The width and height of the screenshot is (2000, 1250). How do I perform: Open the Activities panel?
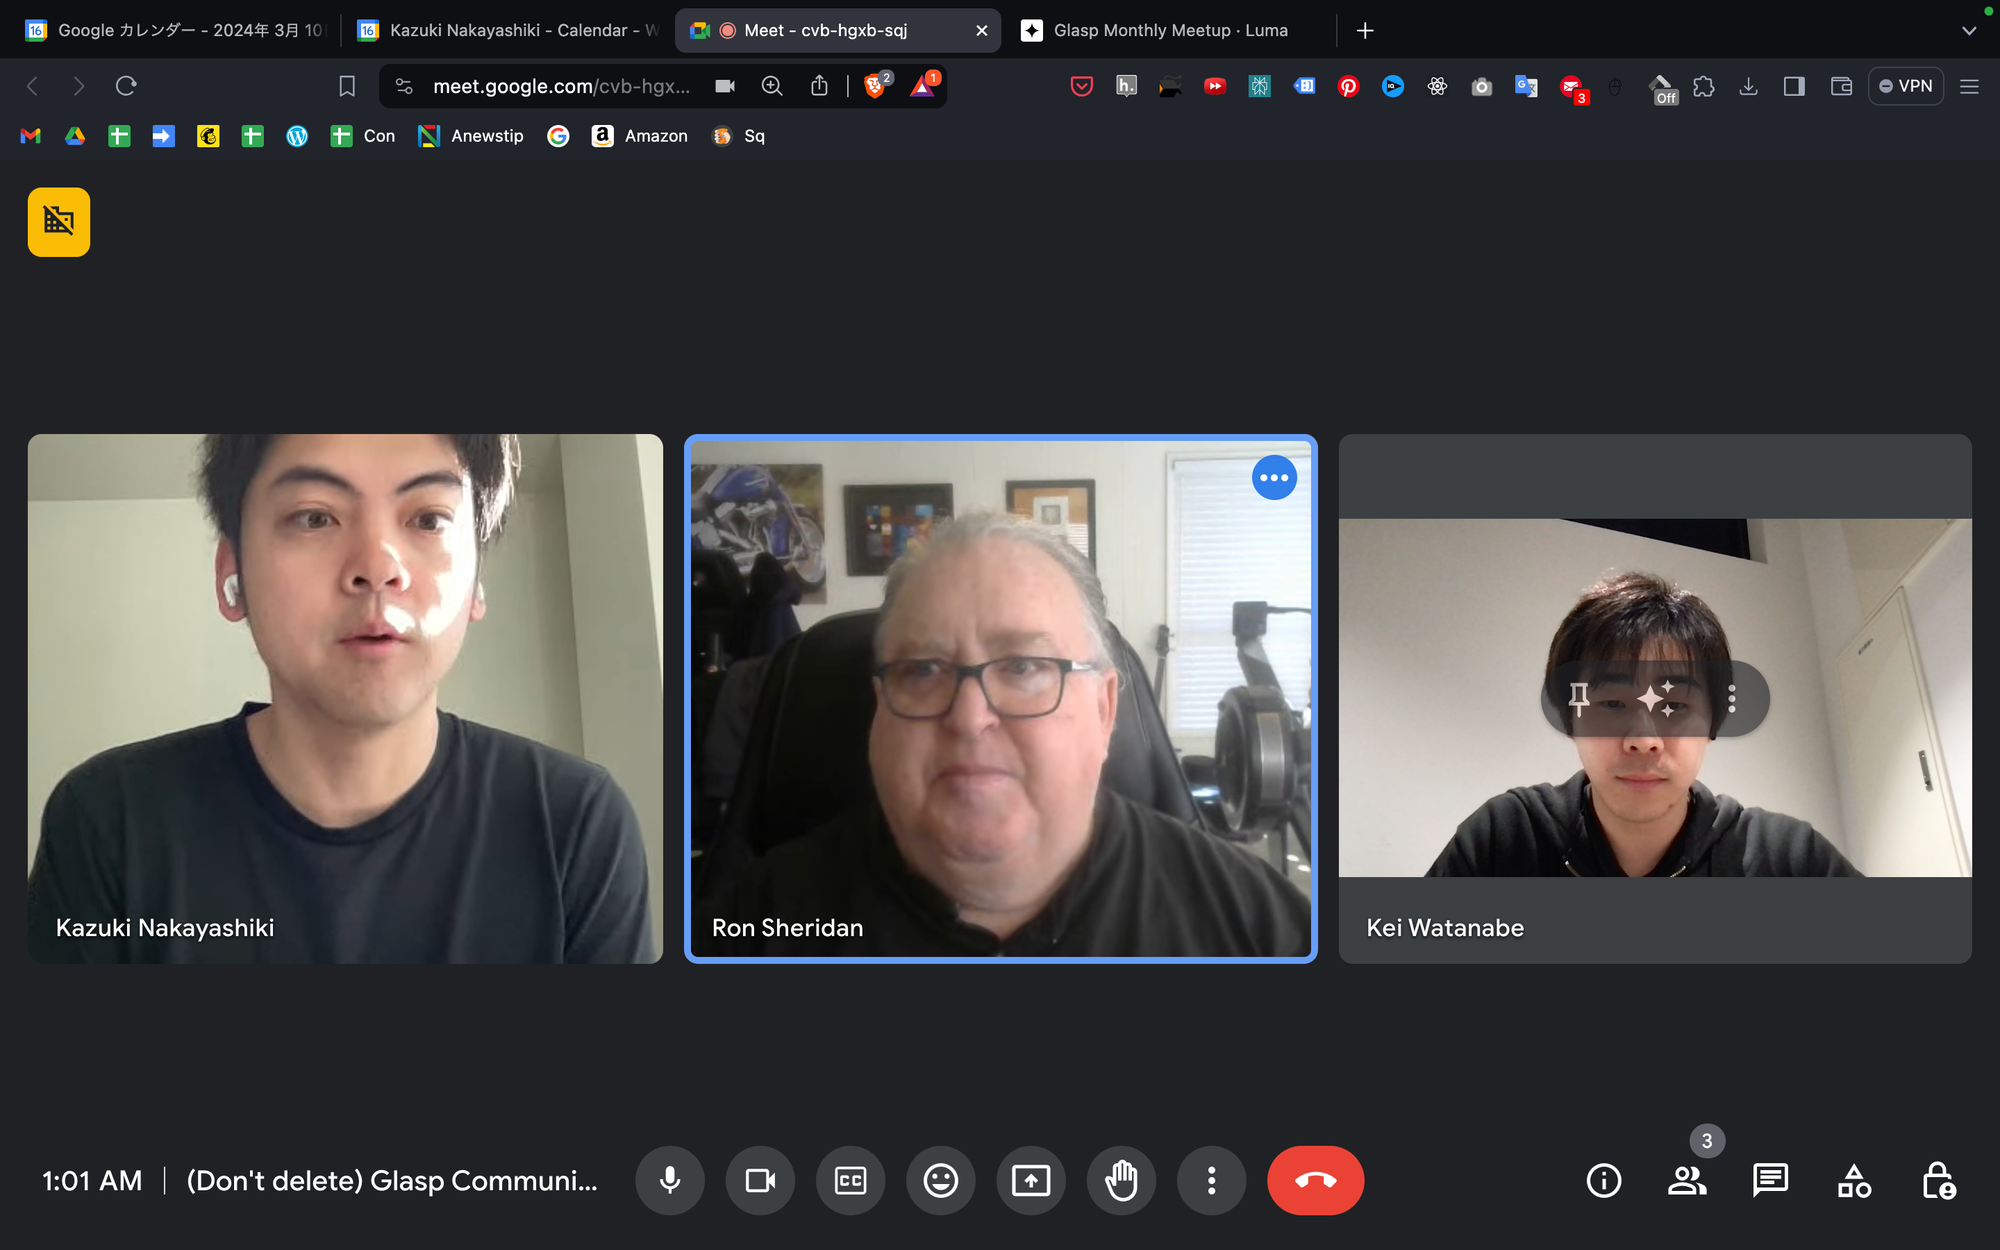(x=1854, y=1180)
